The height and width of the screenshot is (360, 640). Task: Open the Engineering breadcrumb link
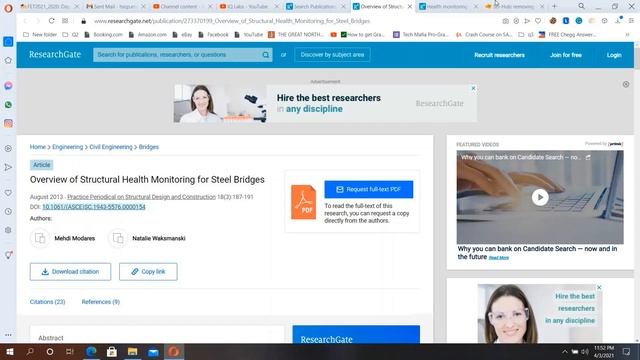[67, 147]
